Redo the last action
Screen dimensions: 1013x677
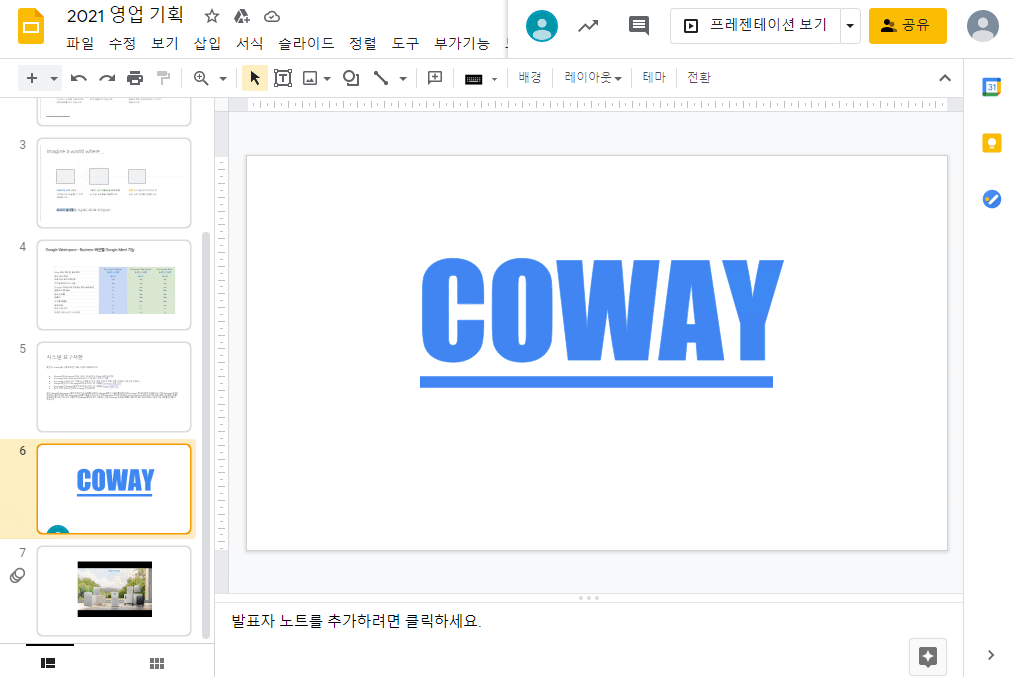(107, 78)
